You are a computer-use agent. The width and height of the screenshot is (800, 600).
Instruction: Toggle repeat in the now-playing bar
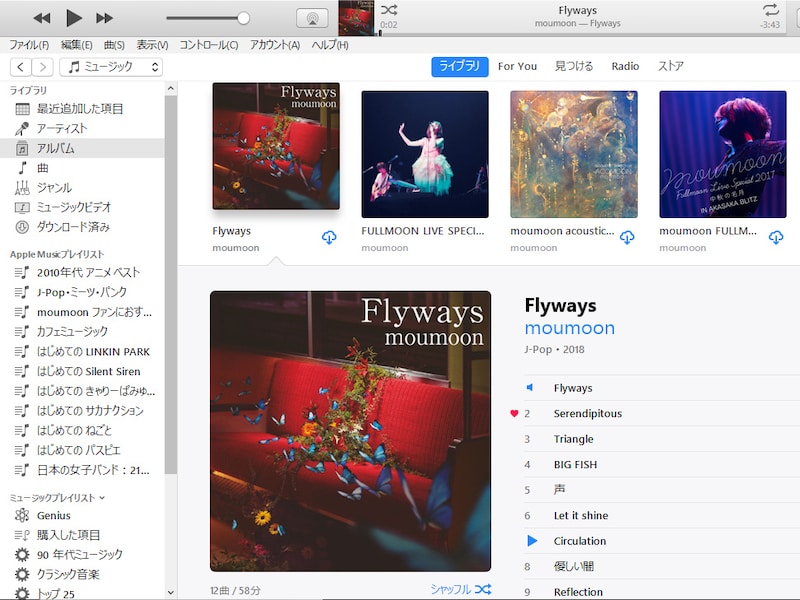770,10
